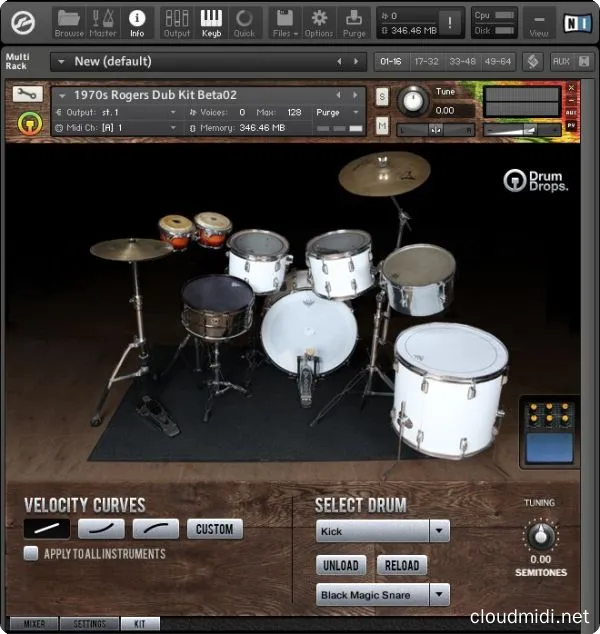Click the Quick-load icon
The width and height of the screenshot is (600, 634).
[244, 21]
